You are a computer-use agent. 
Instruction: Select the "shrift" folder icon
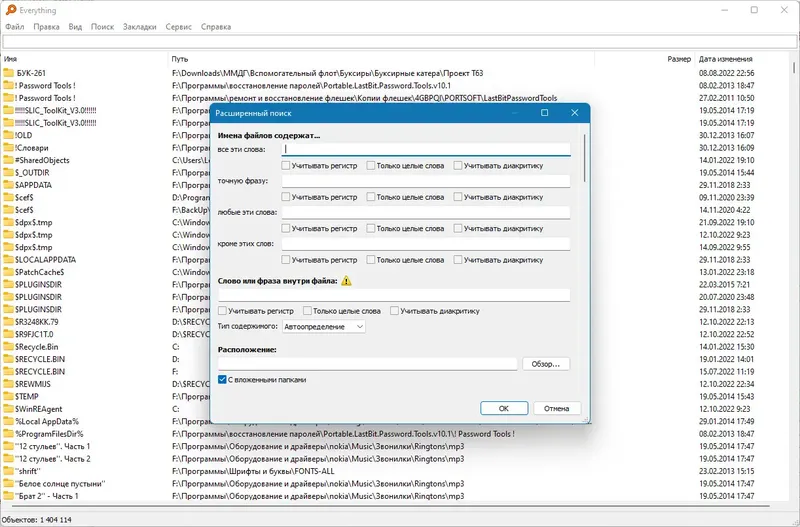[8, 471]
